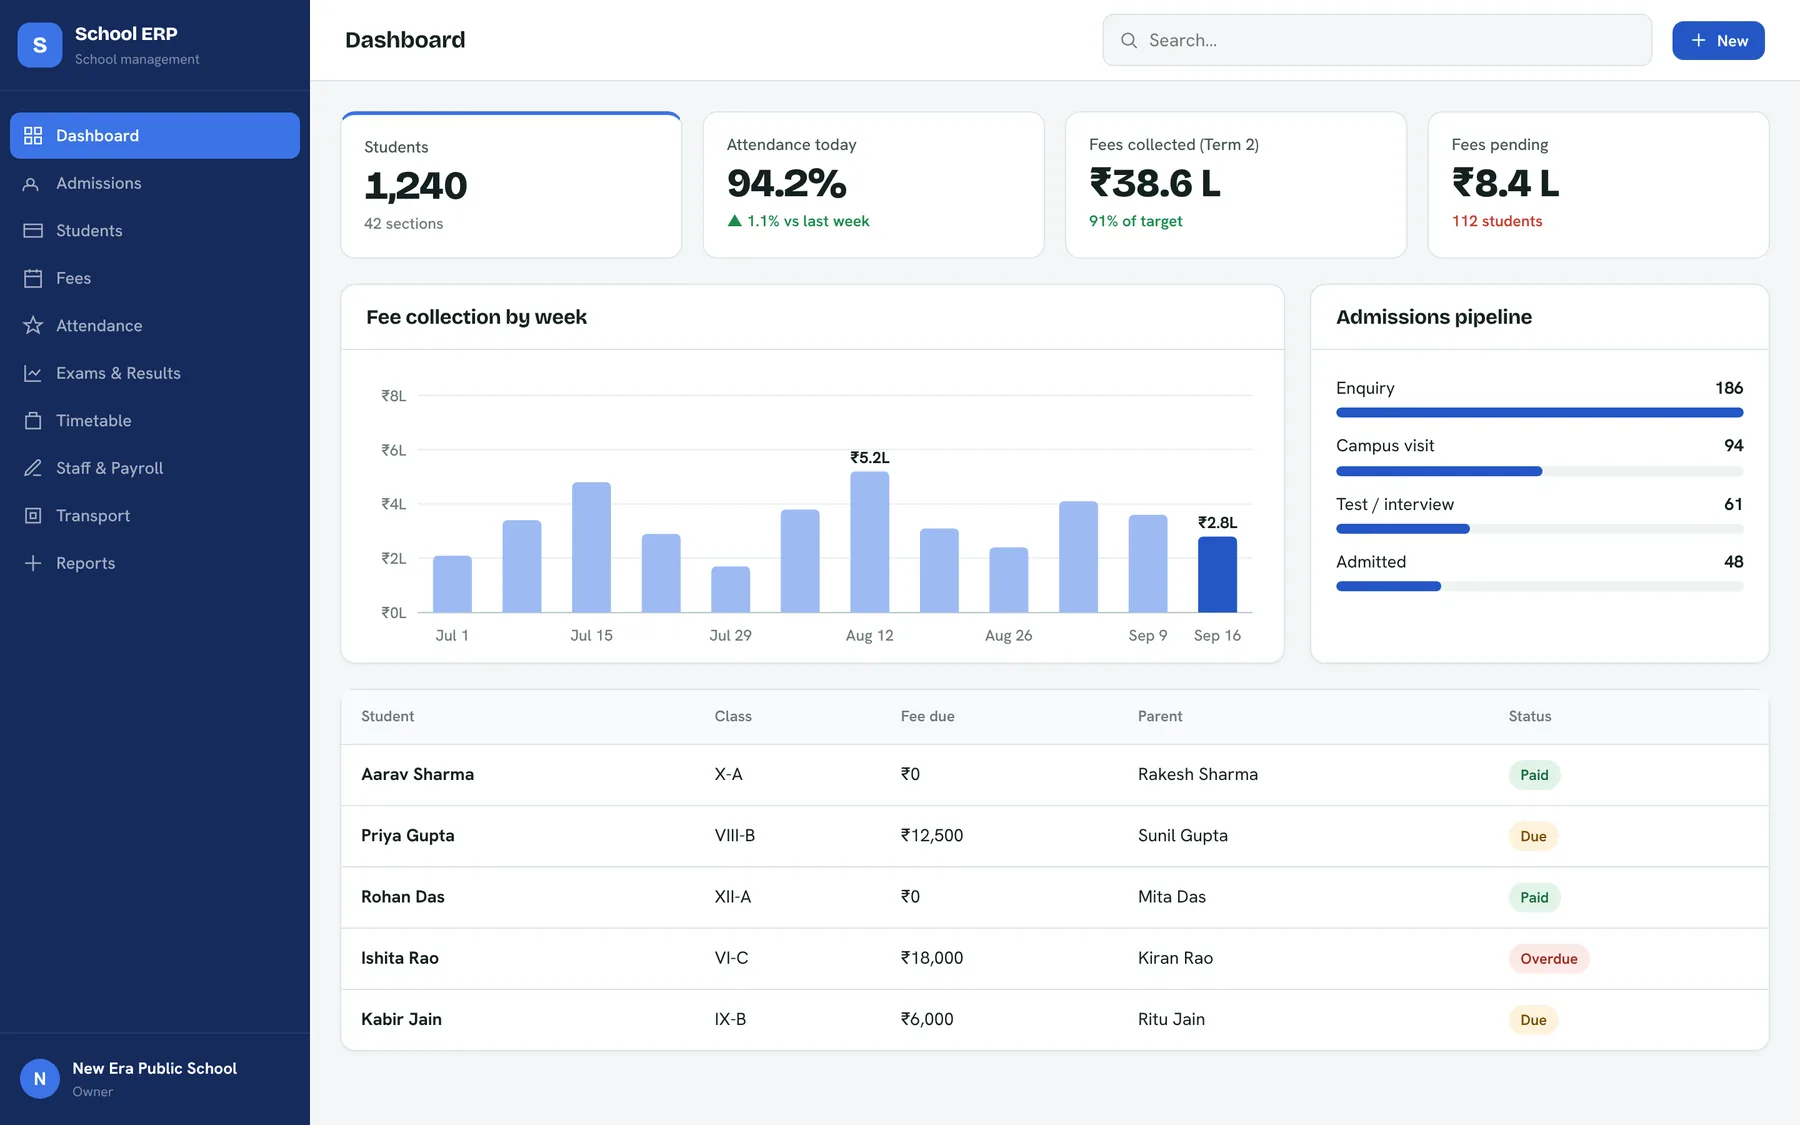The width and height of the screenshot is (1800, 1125).
Task: Click the Timetable clipboard icon
Action: point(33,420)
